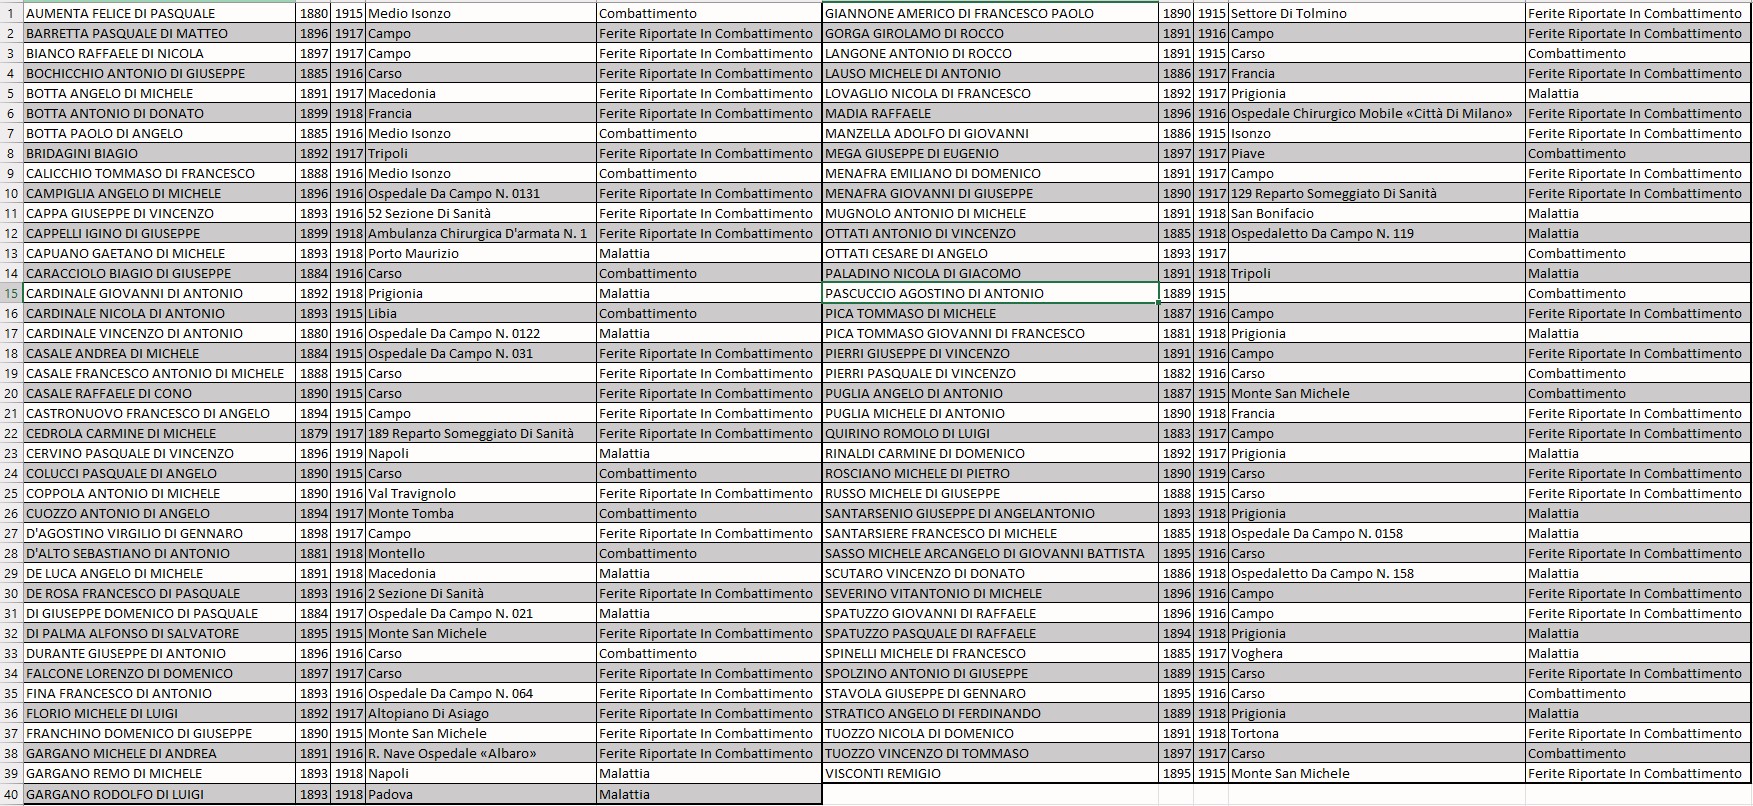The height and width of the screenshot is (806, 1753).
Task: Click row header number 15
Action: (11, 293)
